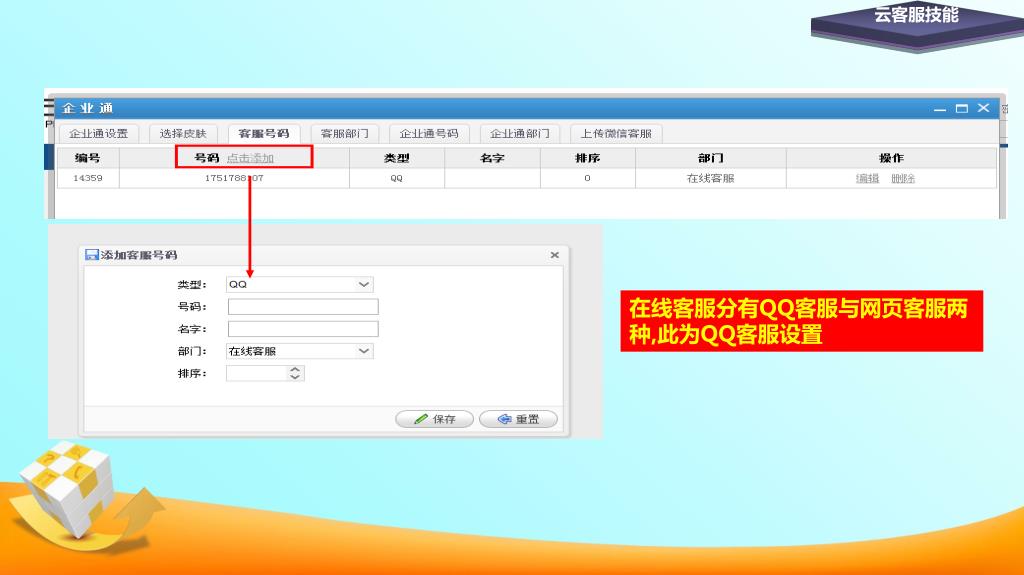Viewport: 1024px width, 575px height.
Task: Click the 编号 column header
Action: (88, 158)
